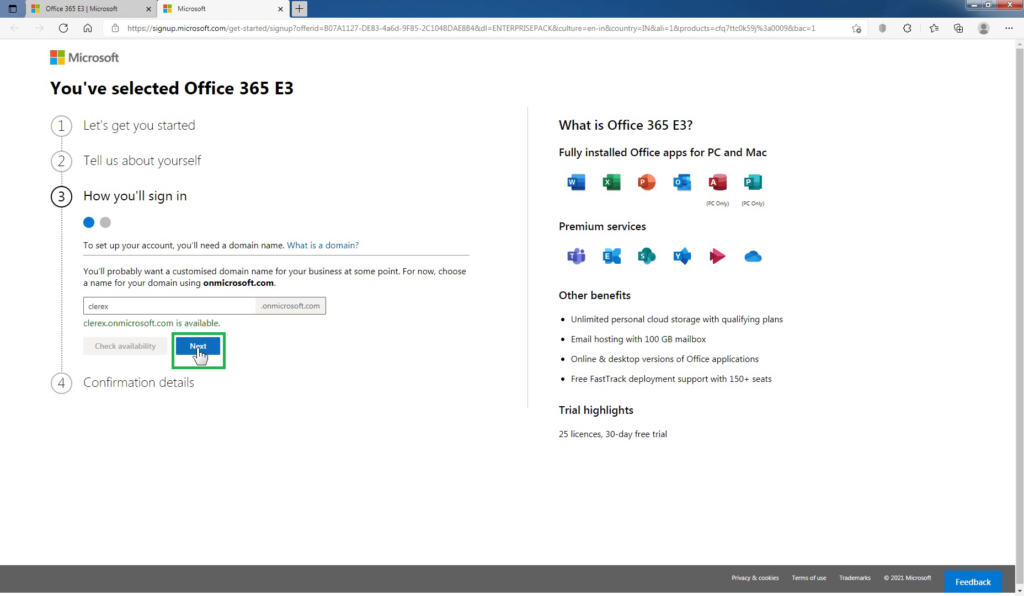The width and height of the screenshot is (1024, 596).
Task: Open the browser home page icon
Action: point(88,28)
